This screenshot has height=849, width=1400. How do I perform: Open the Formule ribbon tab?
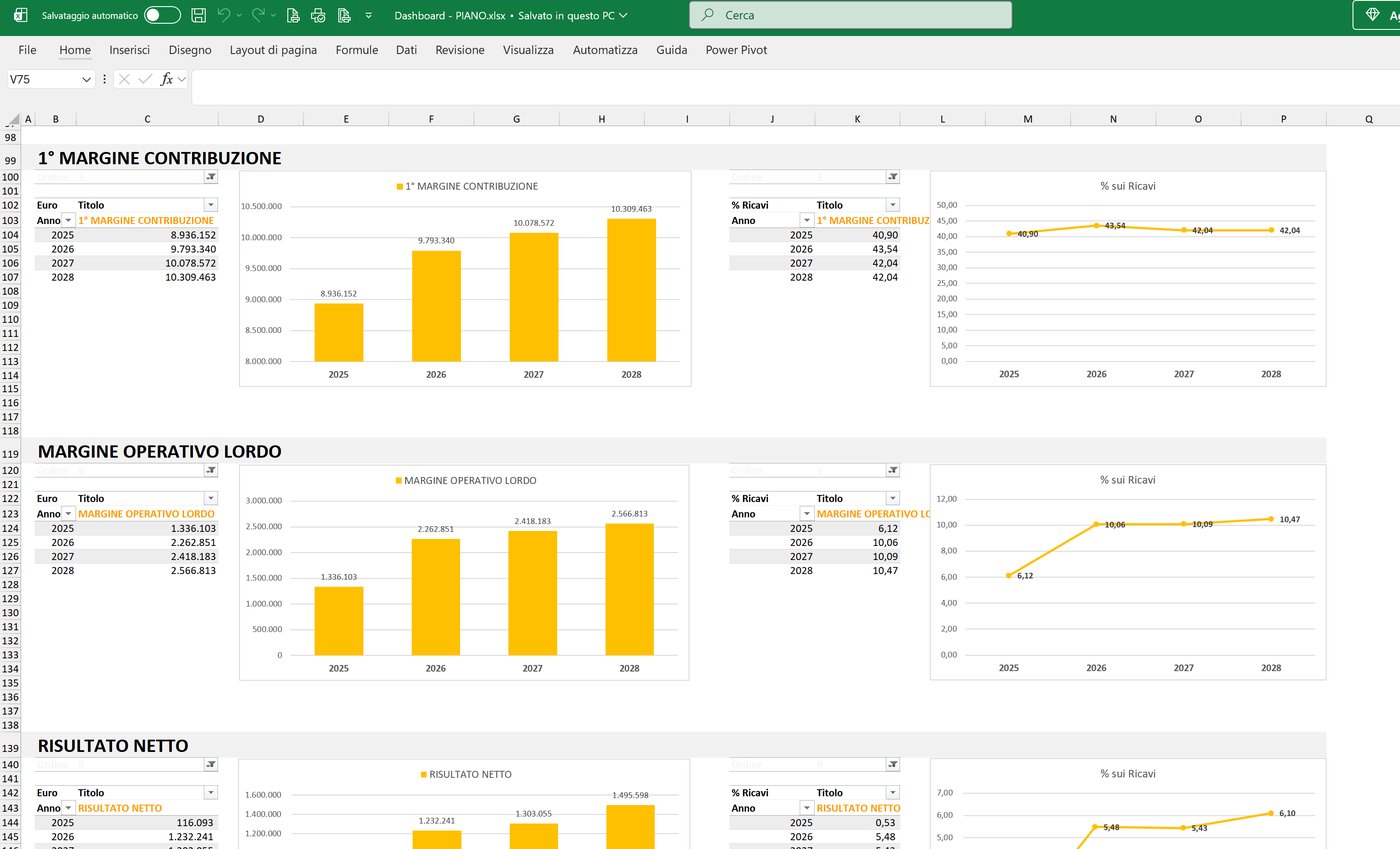pos(357,50)
